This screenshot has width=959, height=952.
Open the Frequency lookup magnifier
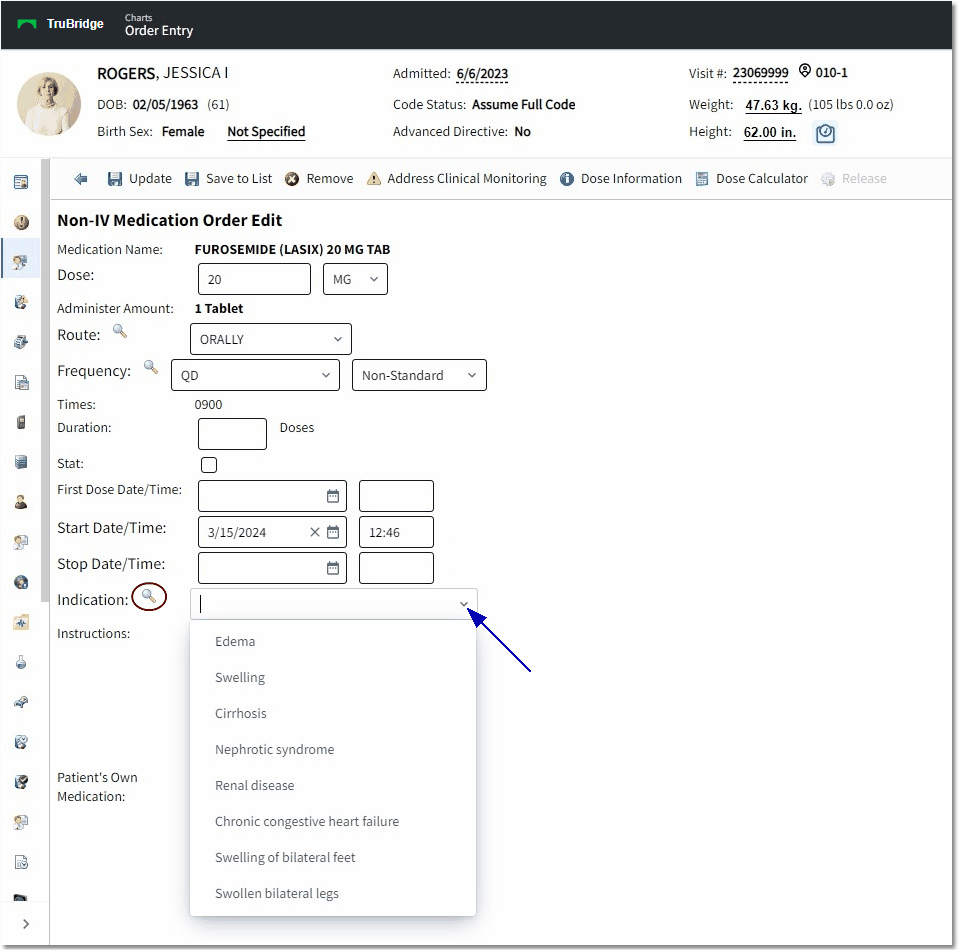[x=150, y=367]
